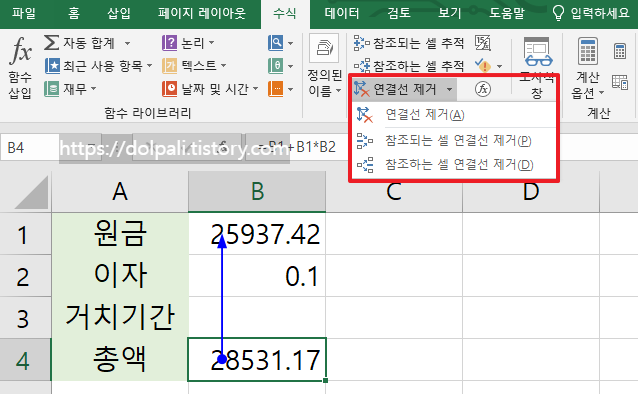638x394 pixels.
Task: Click cell containing 이자
Action: coord(120,276)
